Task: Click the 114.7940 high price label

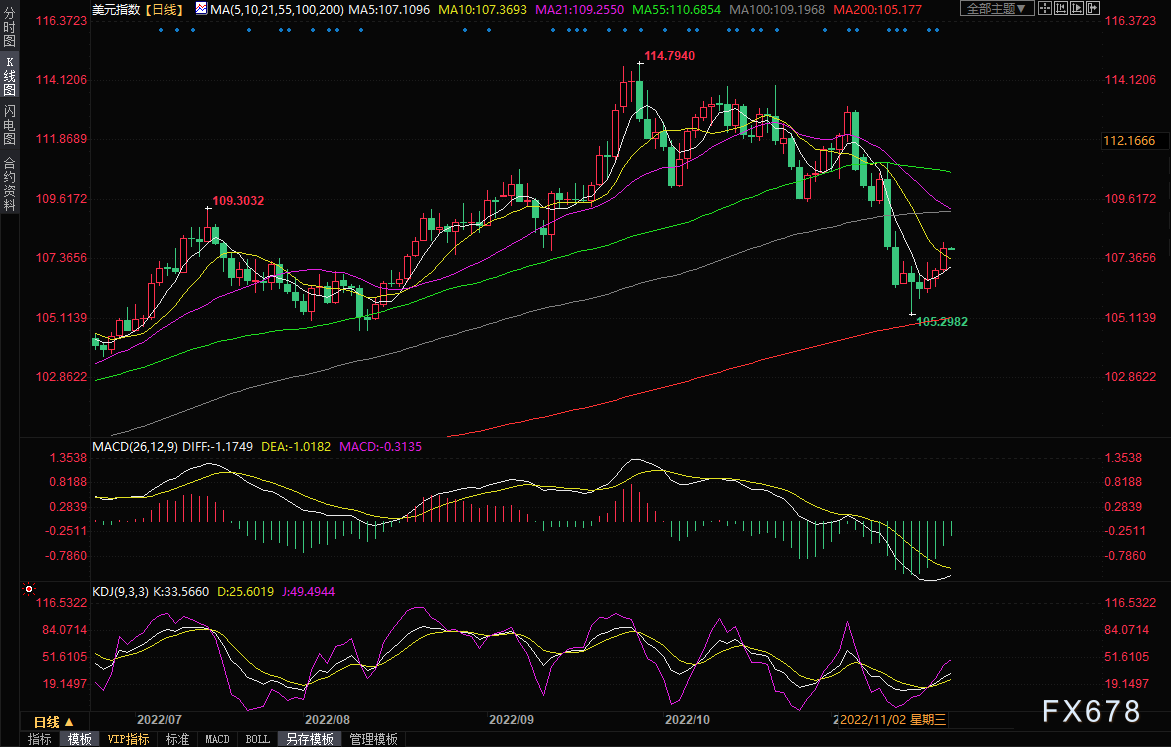Action: (669, 56)
